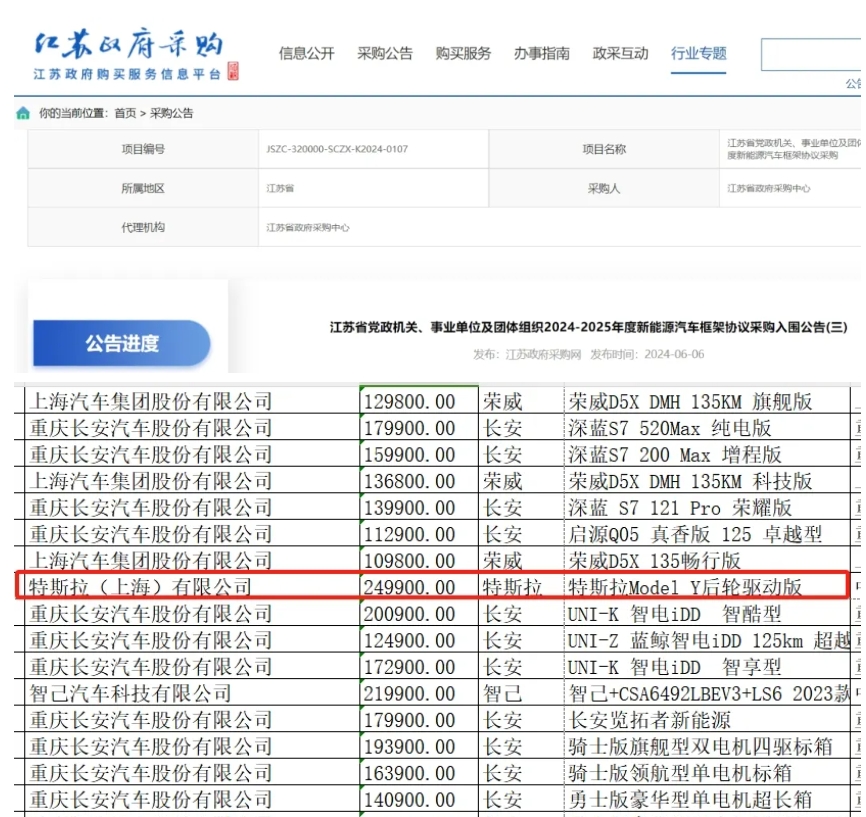Select cell 长安览拓者新能源

click(x=707, y=720)
